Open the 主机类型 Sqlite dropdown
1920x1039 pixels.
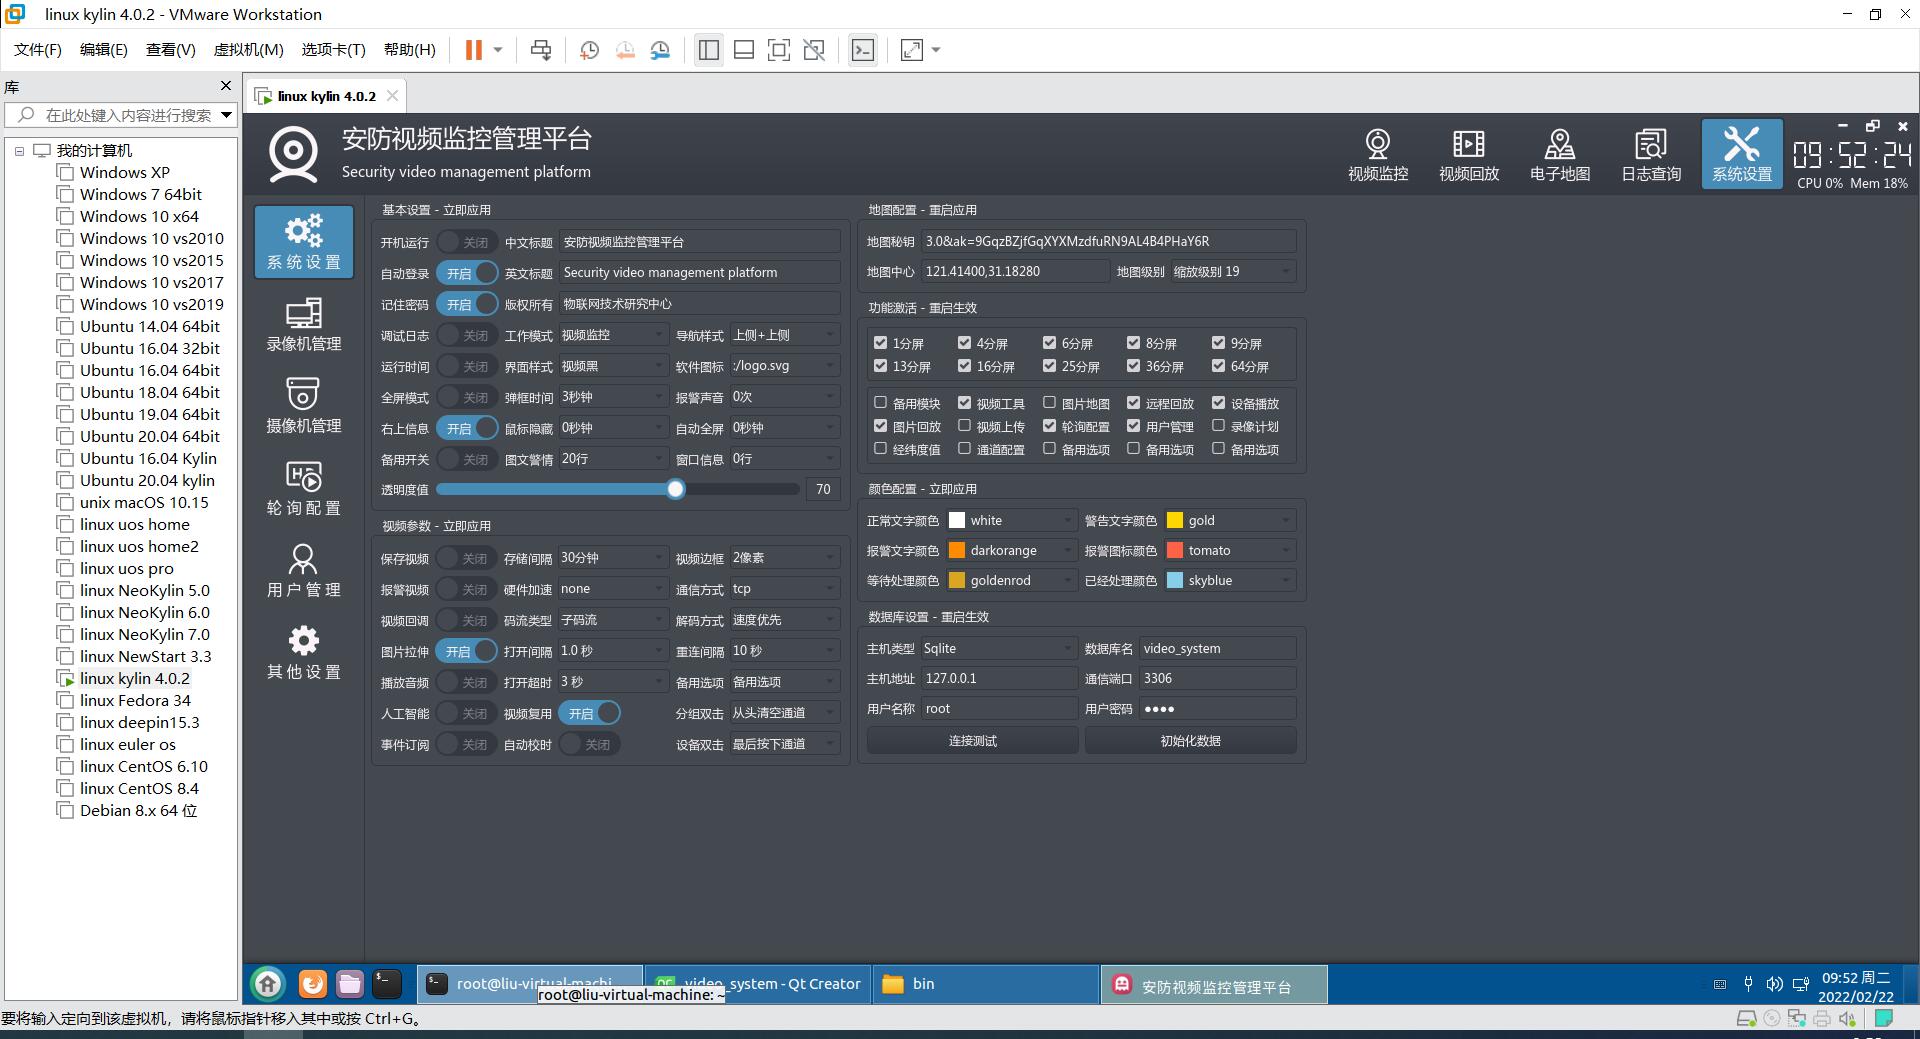997,648
